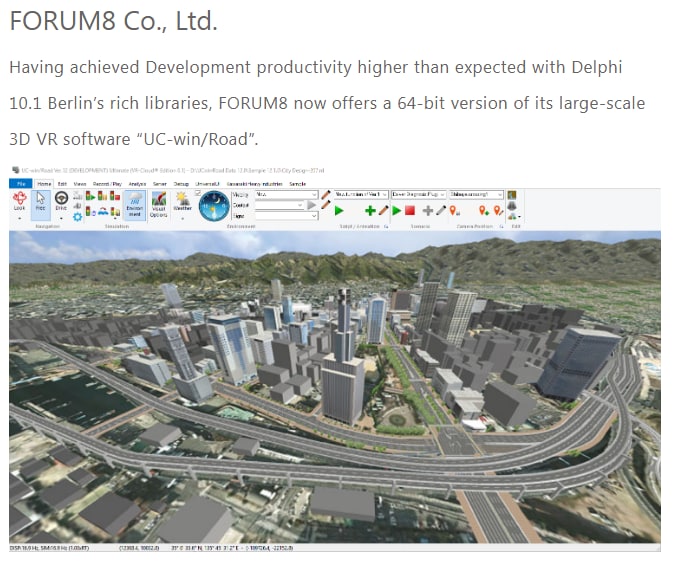Stop traffic using the red stop signal icon
This screenshot has height=574, width=685.
coord(115,196)
